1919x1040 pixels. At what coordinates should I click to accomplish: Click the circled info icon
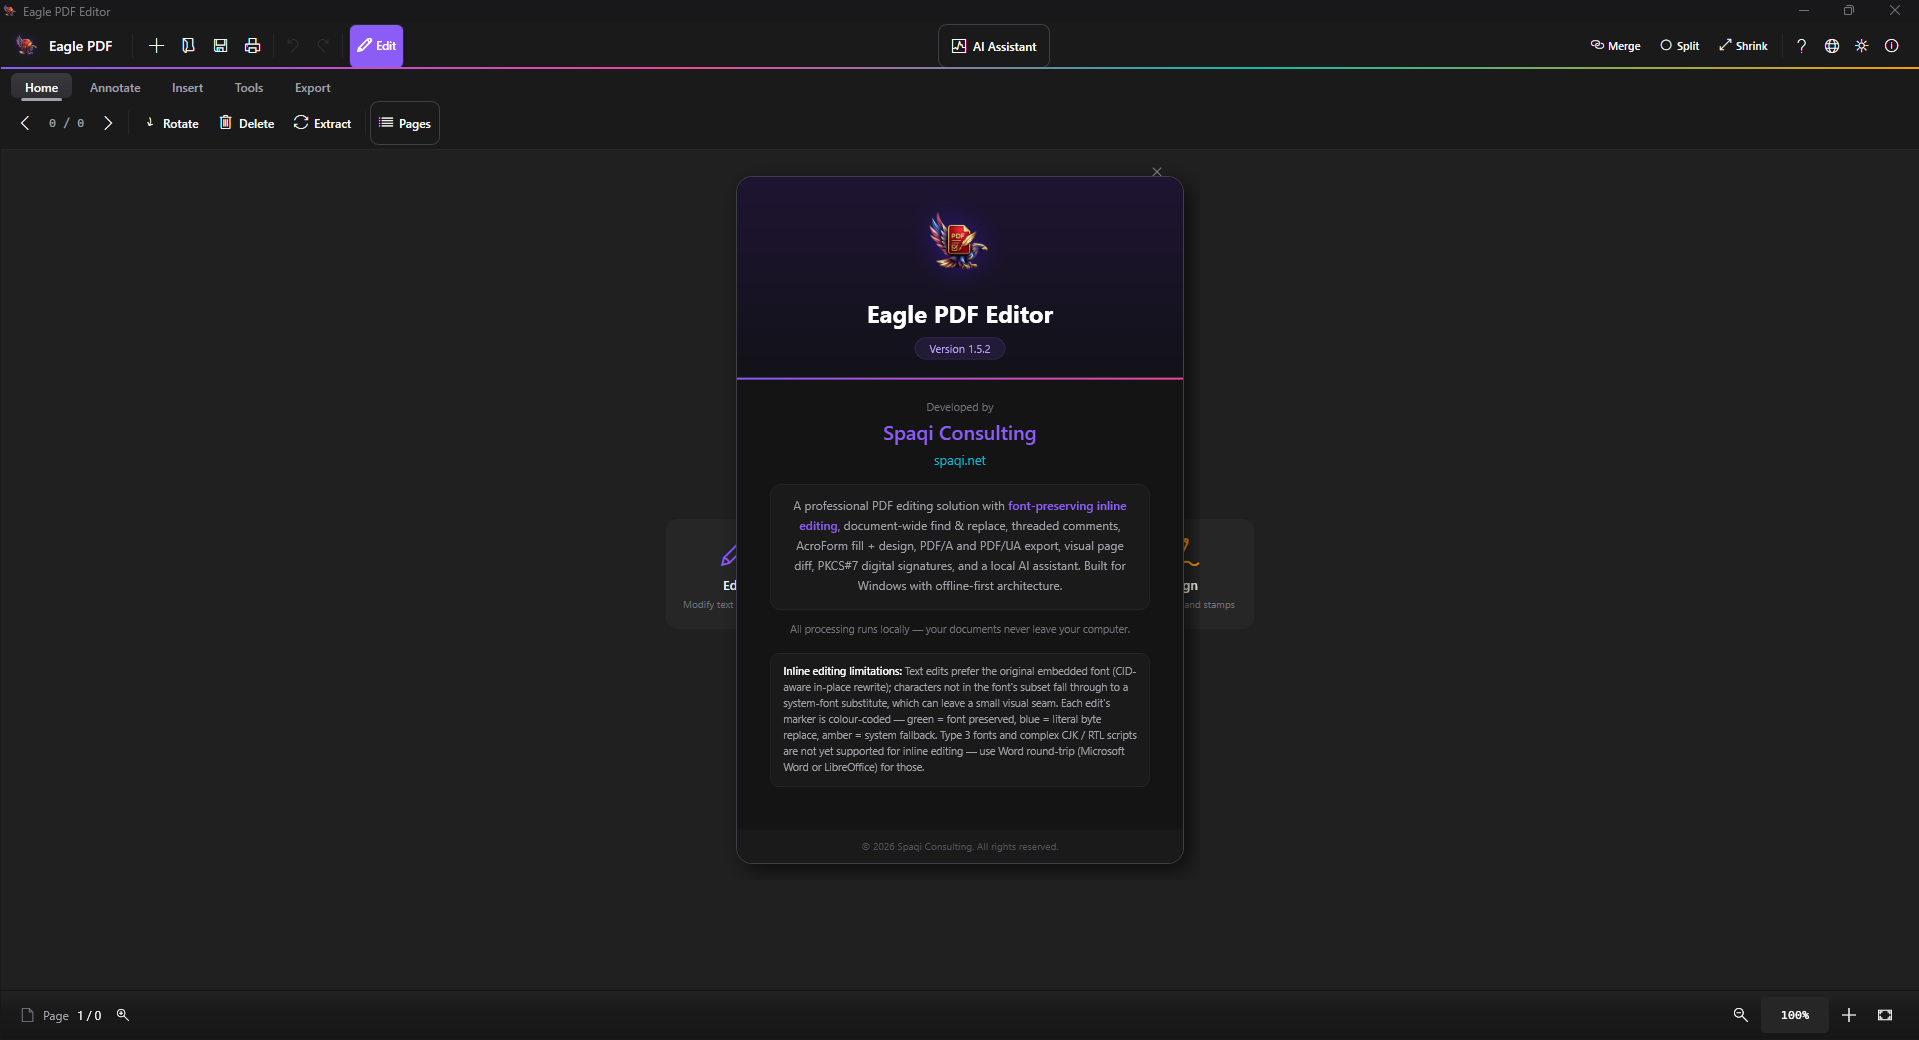(1892, 46)
